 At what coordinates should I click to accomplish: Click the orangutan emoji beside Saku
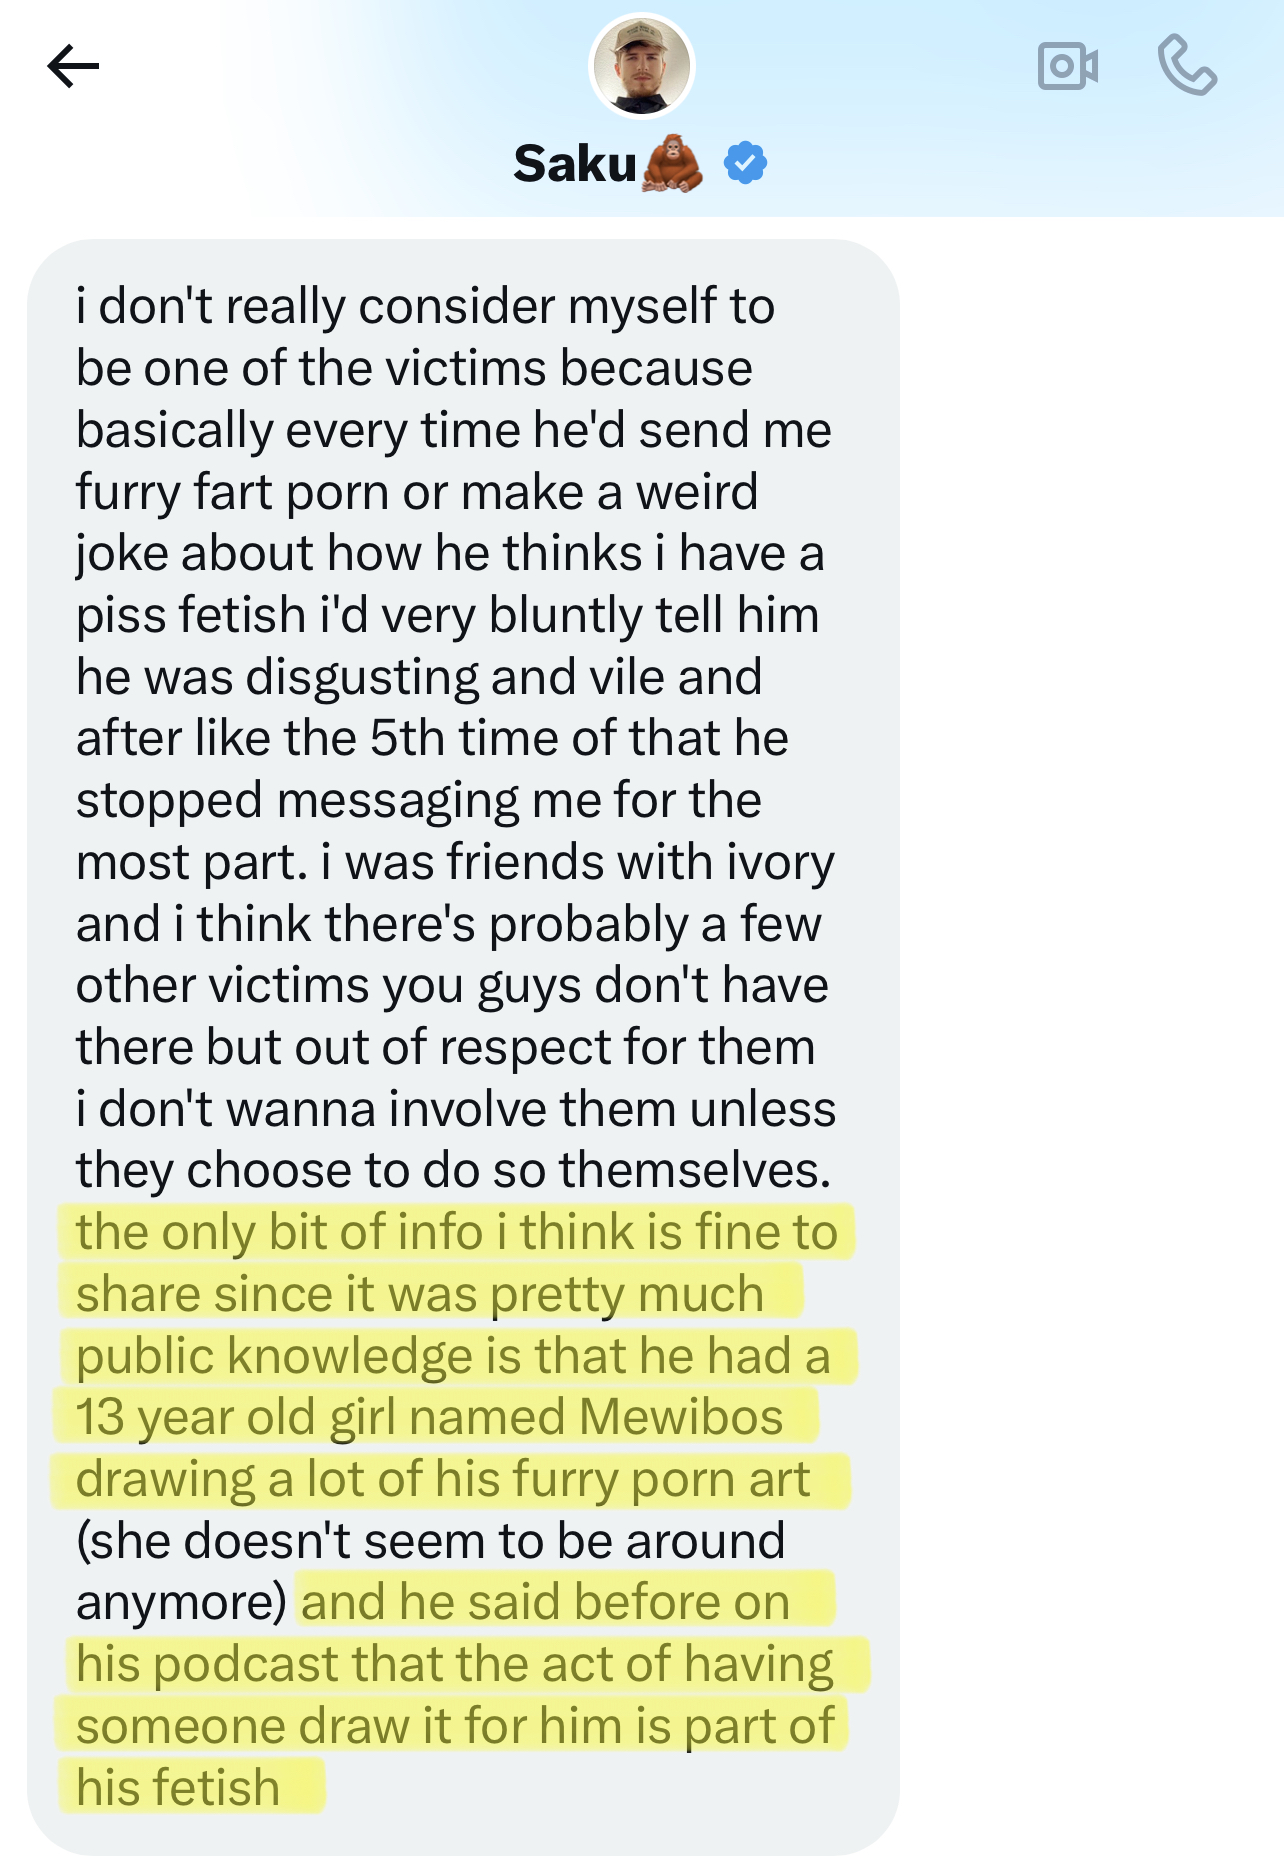[x=673, y=163]
